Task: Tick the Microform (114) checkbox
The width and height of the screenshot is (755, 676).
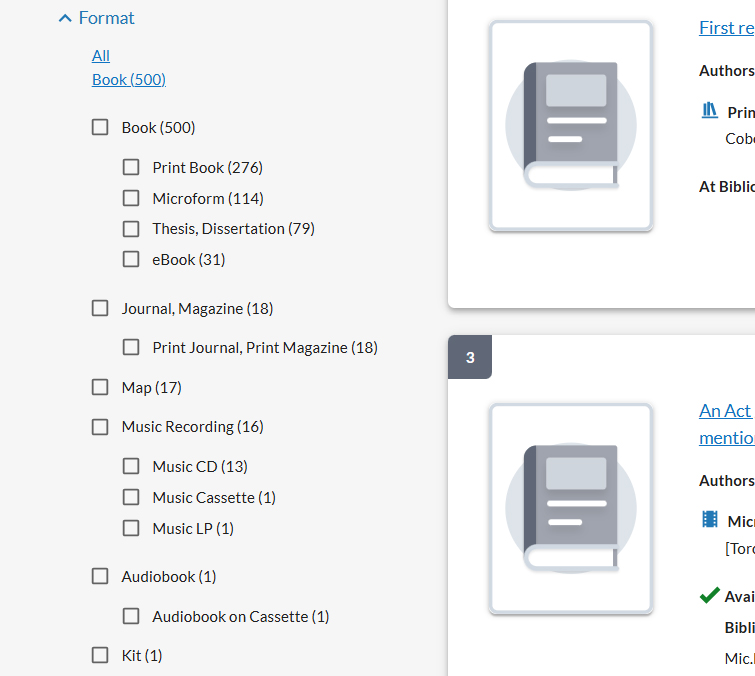Action: (x=131, y=198)
